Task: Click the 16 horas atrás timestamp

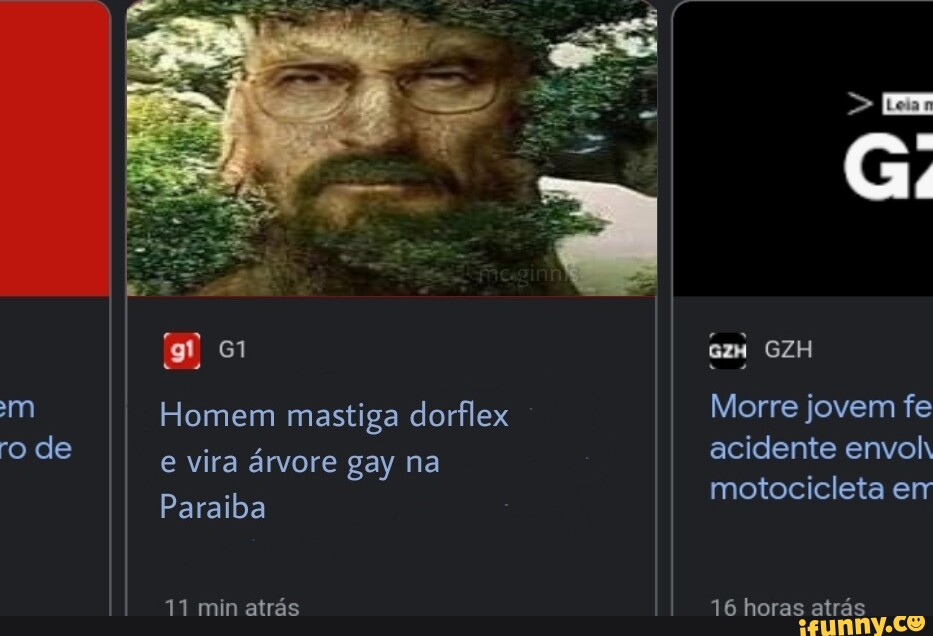Action: tap(787, 607)
